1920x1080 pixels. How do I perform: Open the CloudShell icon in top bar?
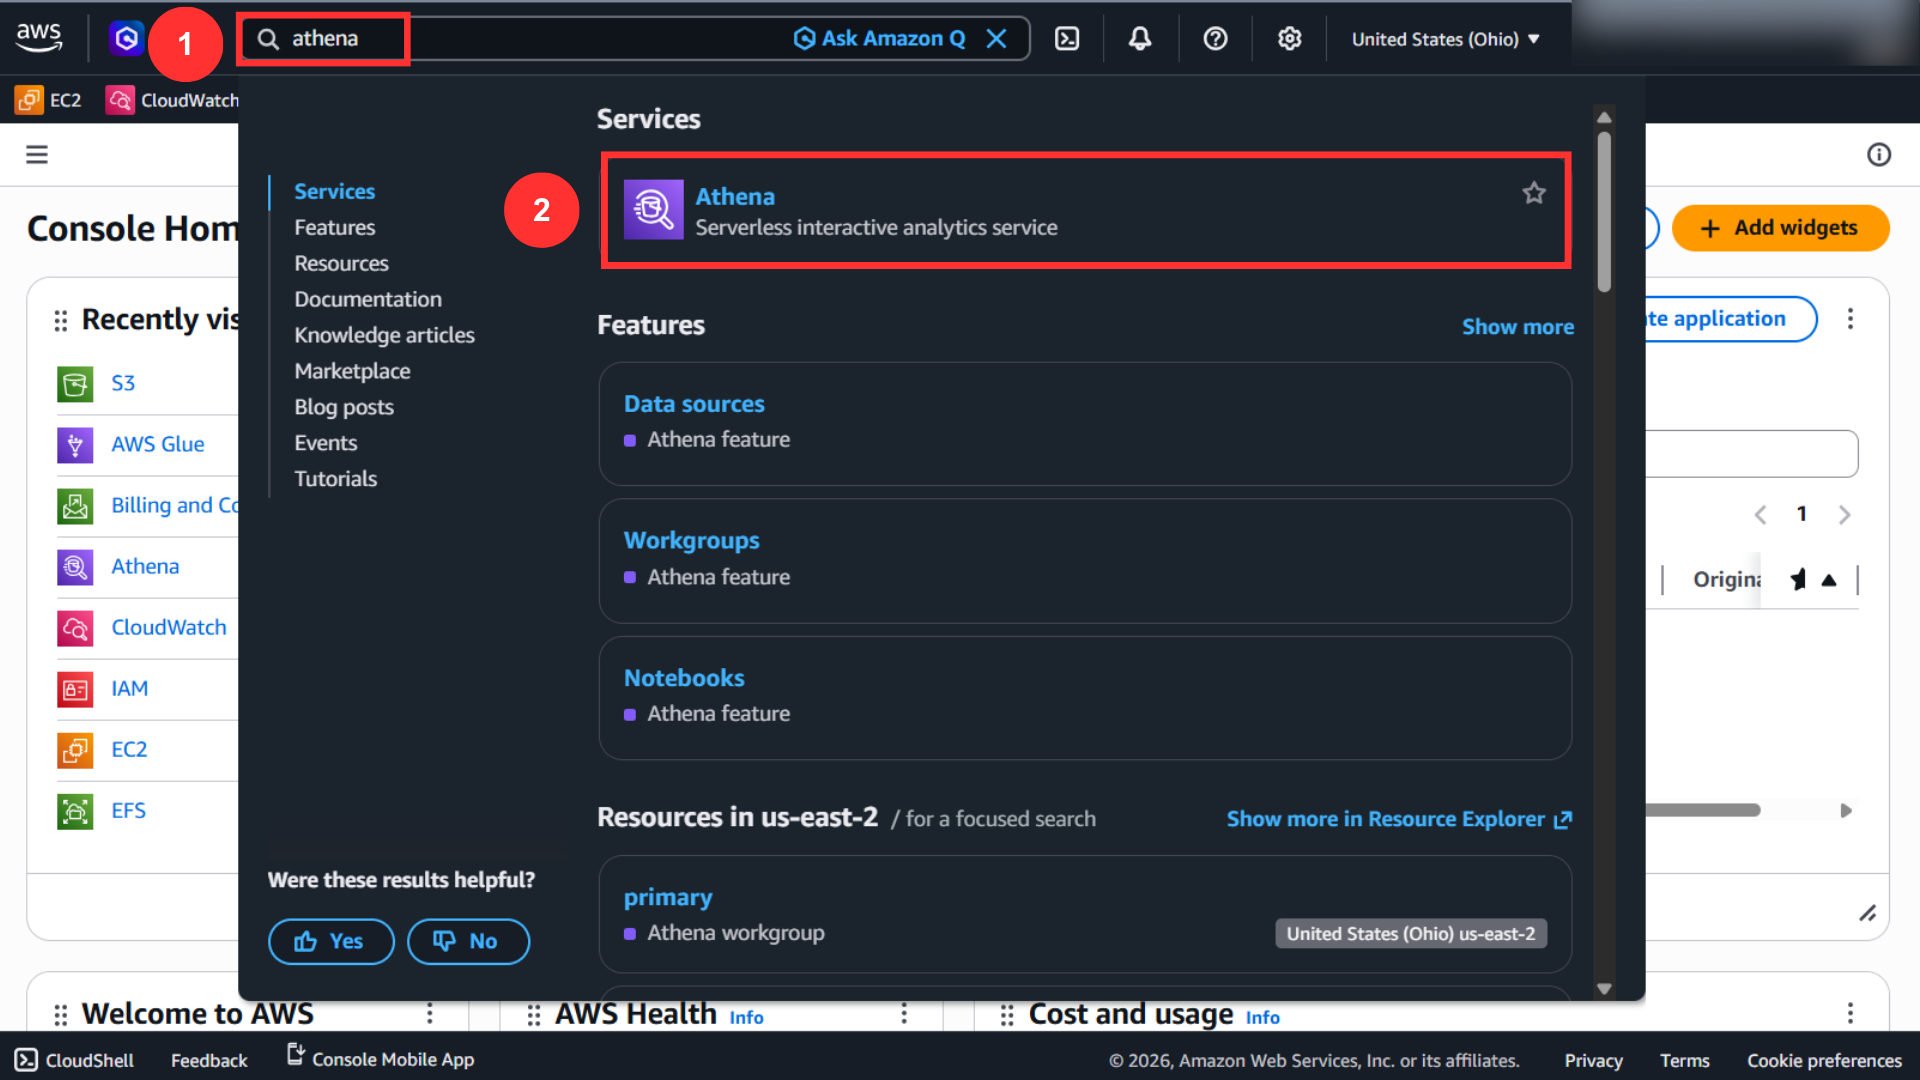point(1067,39)
